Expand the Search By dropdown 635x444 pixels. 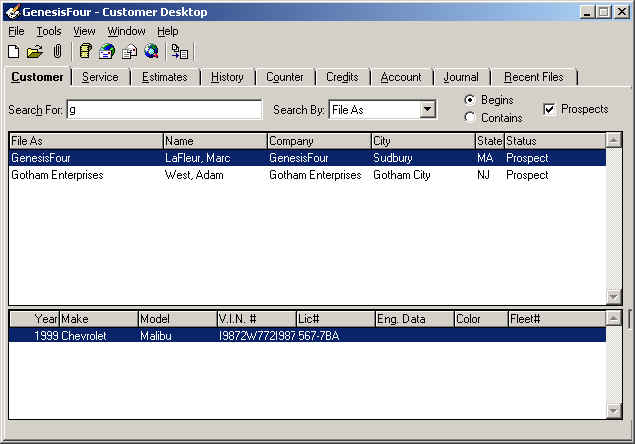[x=427, y=109]
